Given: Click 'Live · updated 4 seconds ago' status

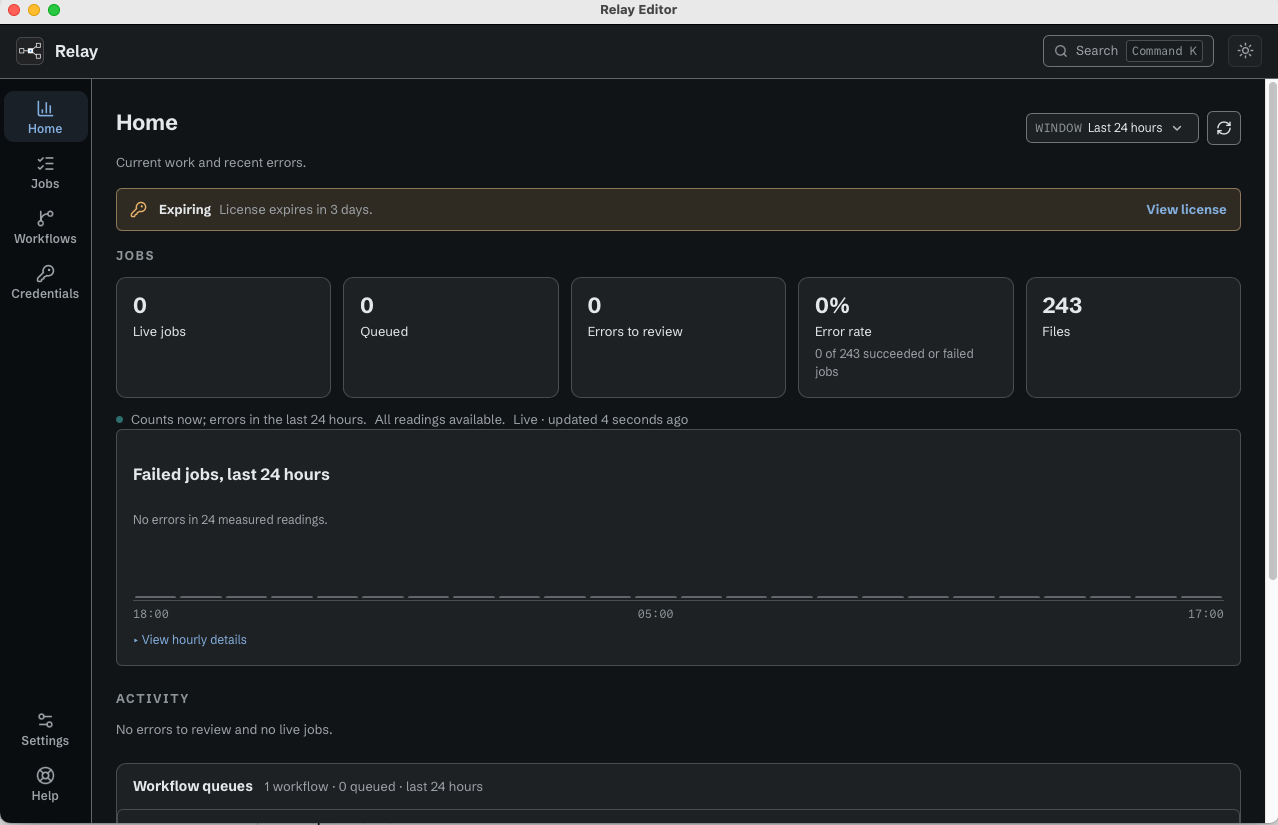Looking at the screenshot, I should (x=600, y=420).
